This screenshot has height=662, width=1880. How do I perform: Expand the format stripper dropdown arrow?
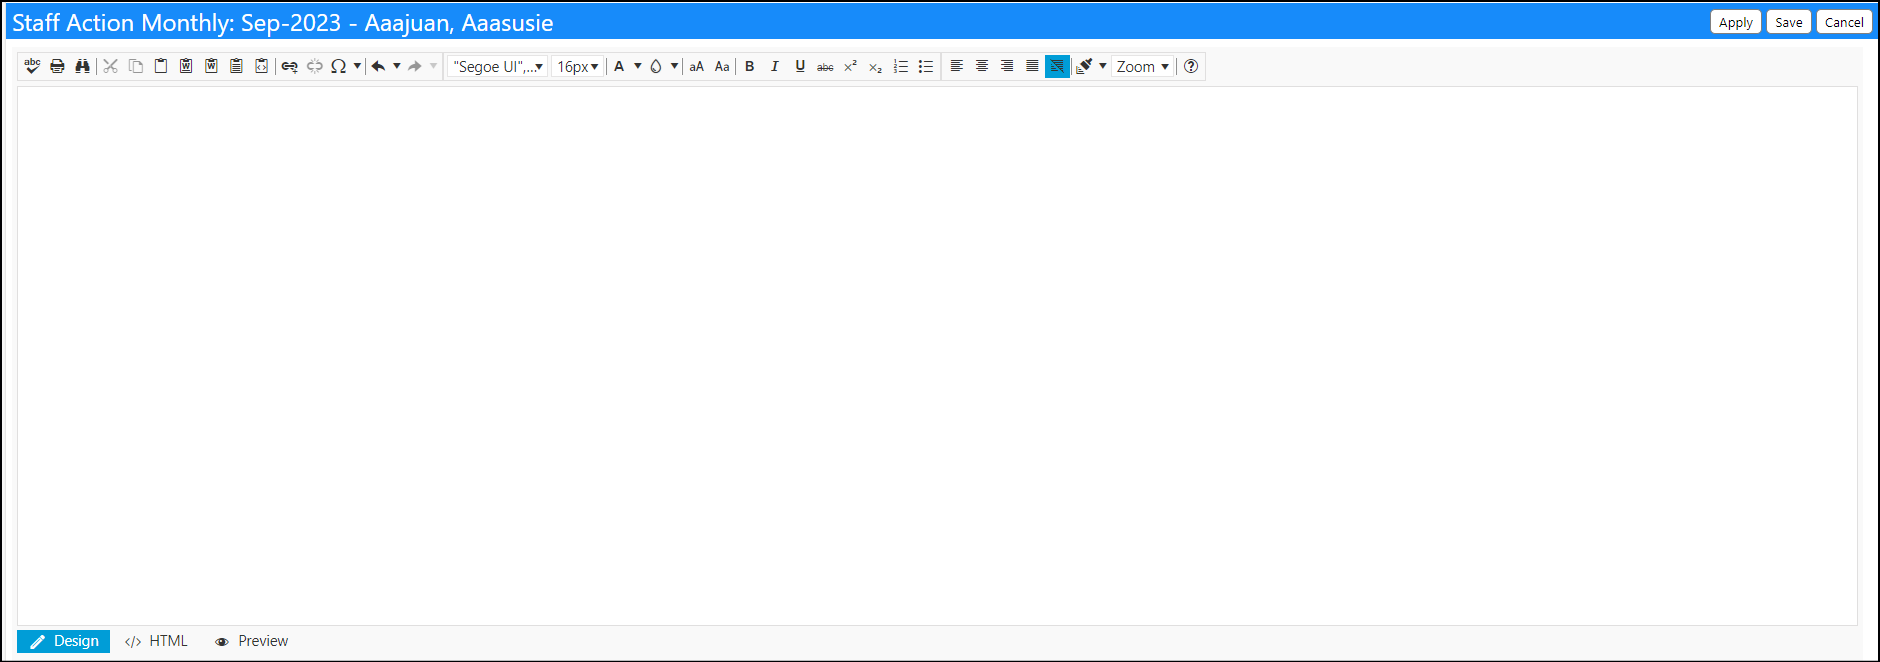[x=1103, y=66]
